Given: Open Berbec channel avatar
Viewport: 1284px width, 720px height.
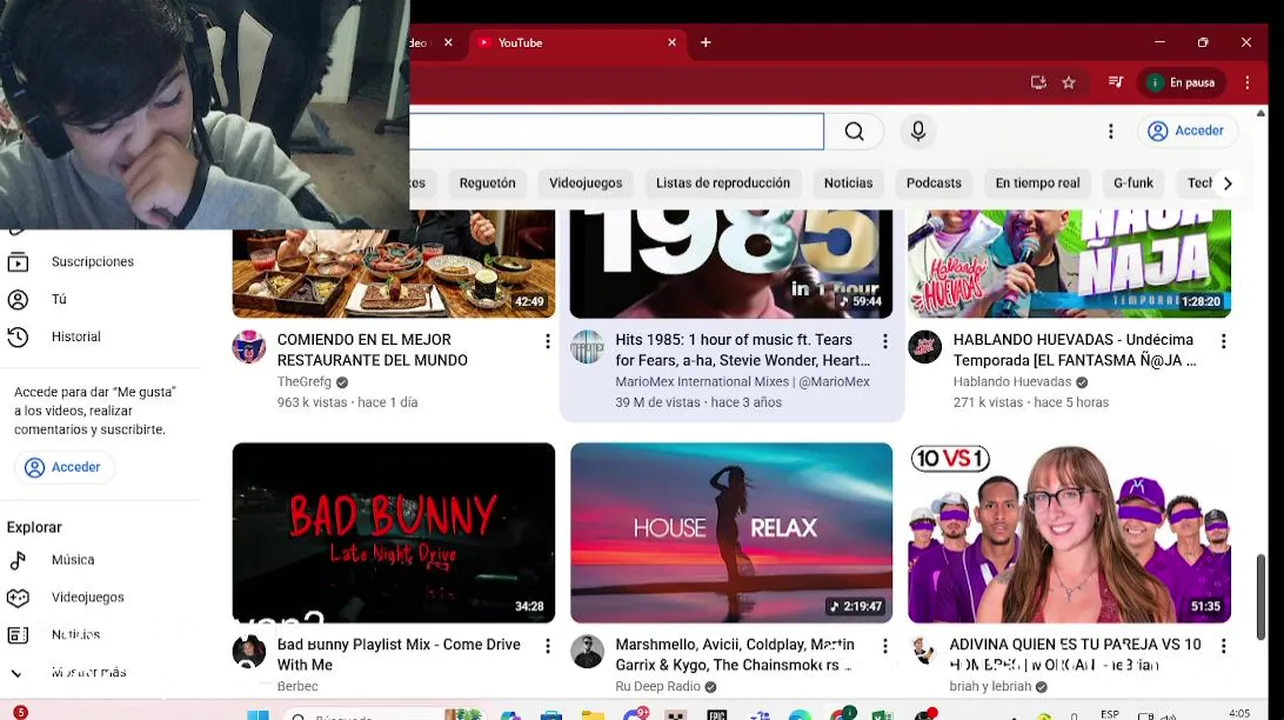Looking at the screenshot, I should (x=249, y=652).
